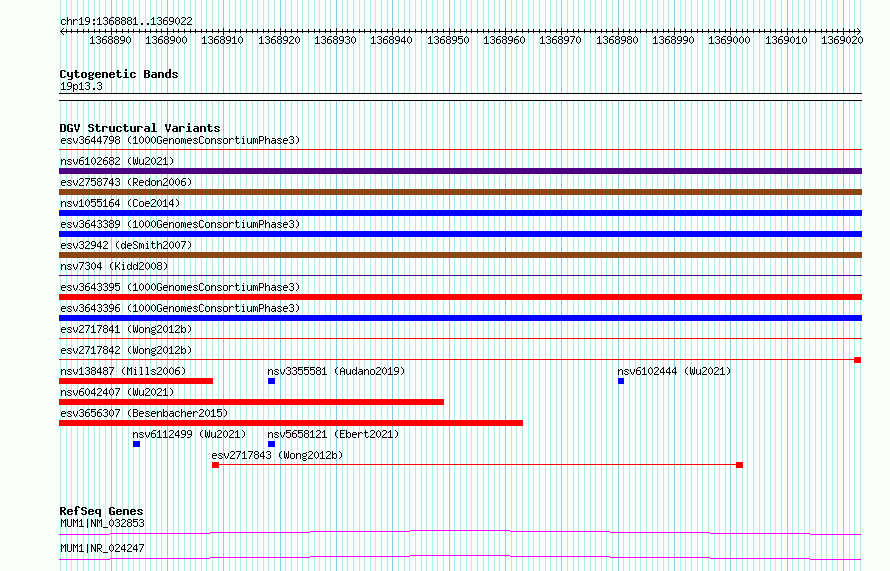Click the esv3656307 (Besenbacher2015) label
The width and height of the screenshot is (890, 571).
pyautogui.click(x=144, y=413)
